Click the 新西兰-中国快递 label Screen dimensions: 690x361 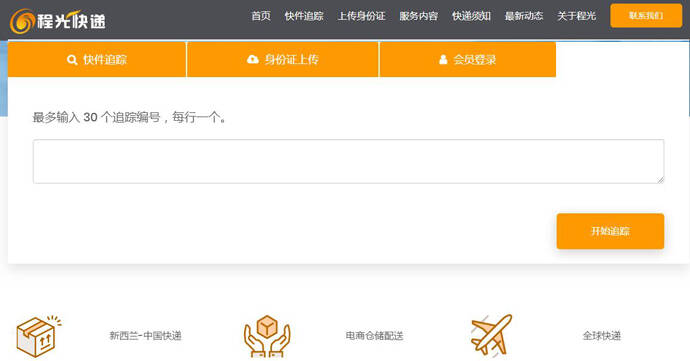145,336
